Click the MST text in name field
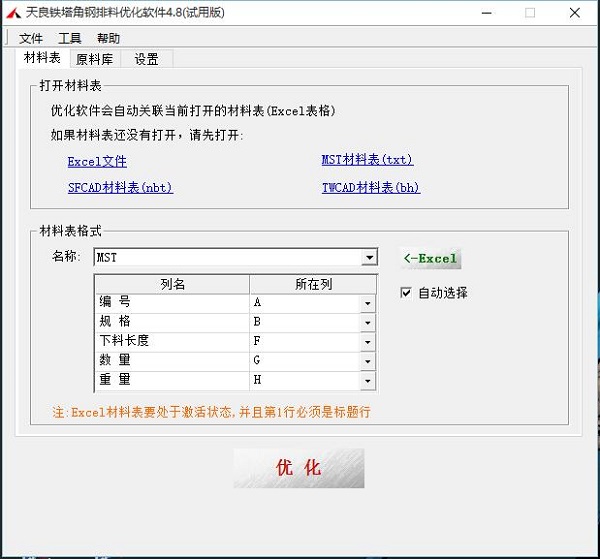The width and height of the screenshot is (600, 559). coord(107,257)
